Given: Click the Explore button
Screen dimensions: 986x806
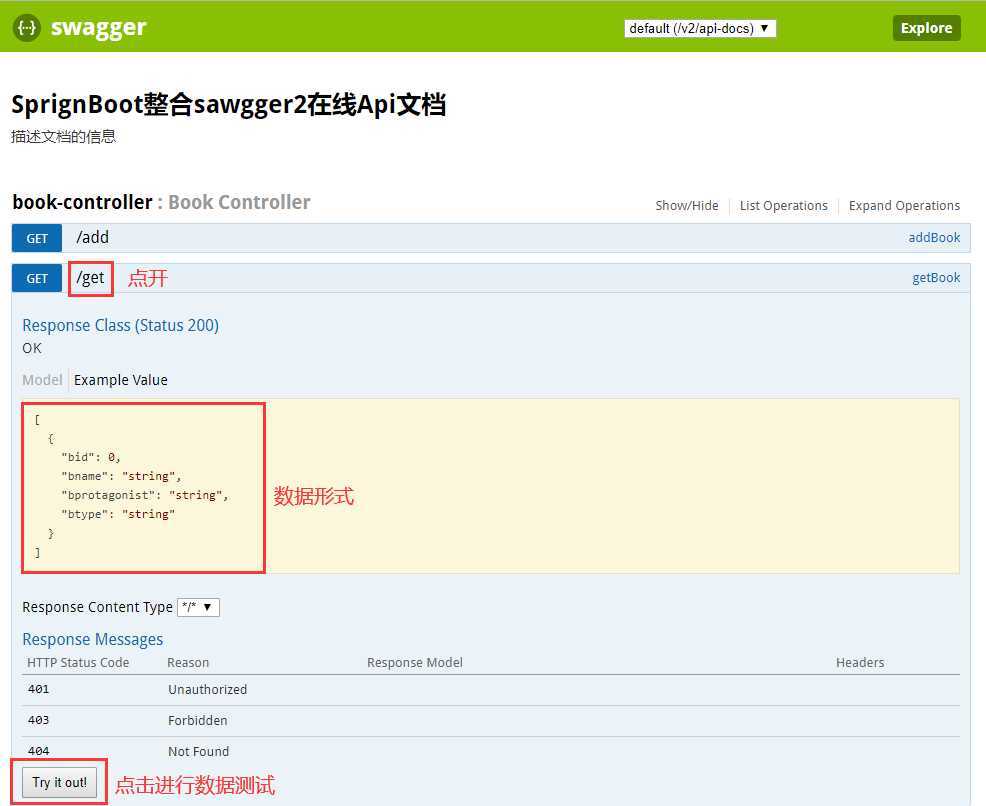Looking at the screenshot, I should point(926,28).
